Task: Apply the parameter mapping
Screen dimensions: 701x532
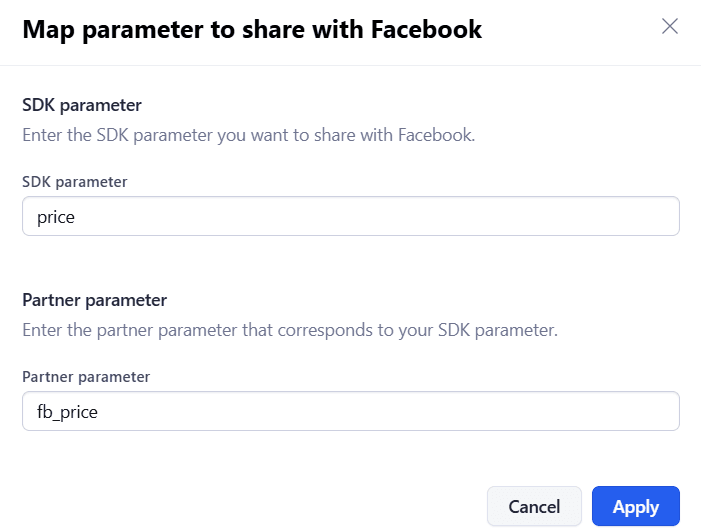Action: 635,507
